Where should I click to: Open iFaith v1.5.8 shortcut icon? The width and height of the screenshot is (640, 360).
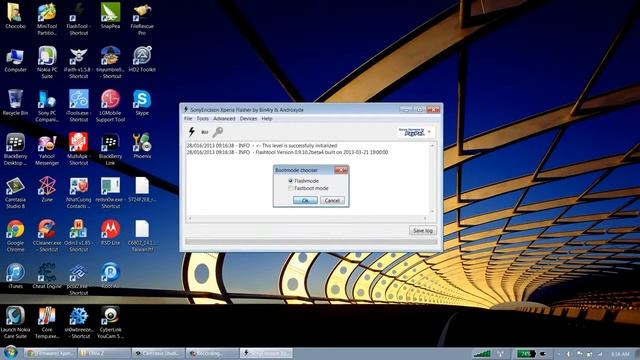click(78, 62)
